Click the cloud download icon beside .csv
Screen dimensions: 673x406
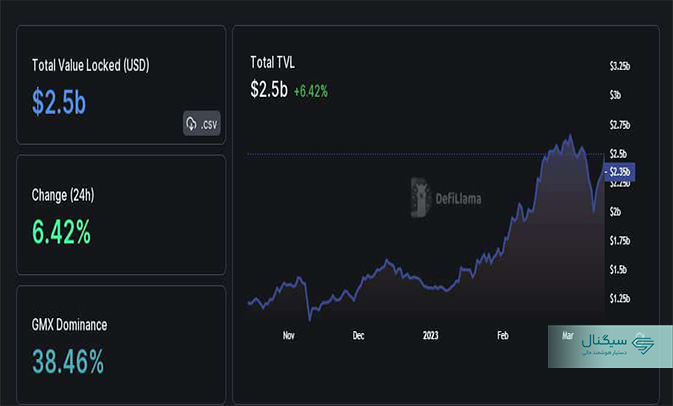191,124
